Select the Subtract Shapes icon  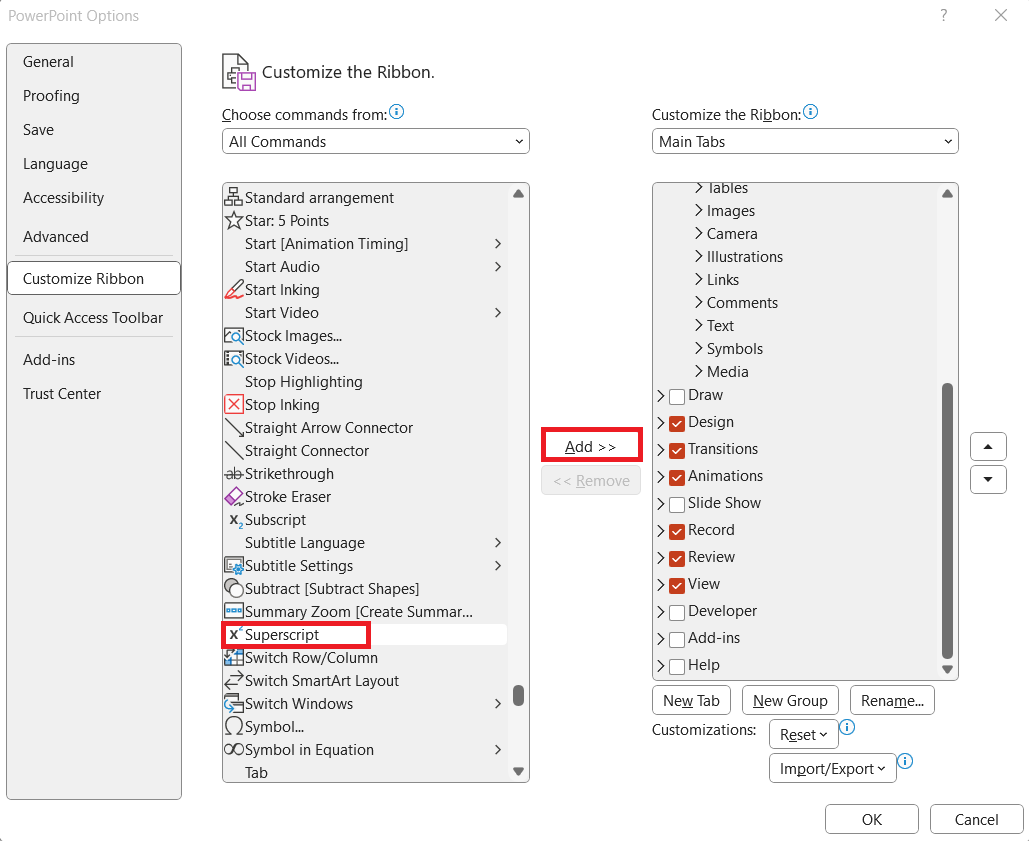click(x=234, y=588)
